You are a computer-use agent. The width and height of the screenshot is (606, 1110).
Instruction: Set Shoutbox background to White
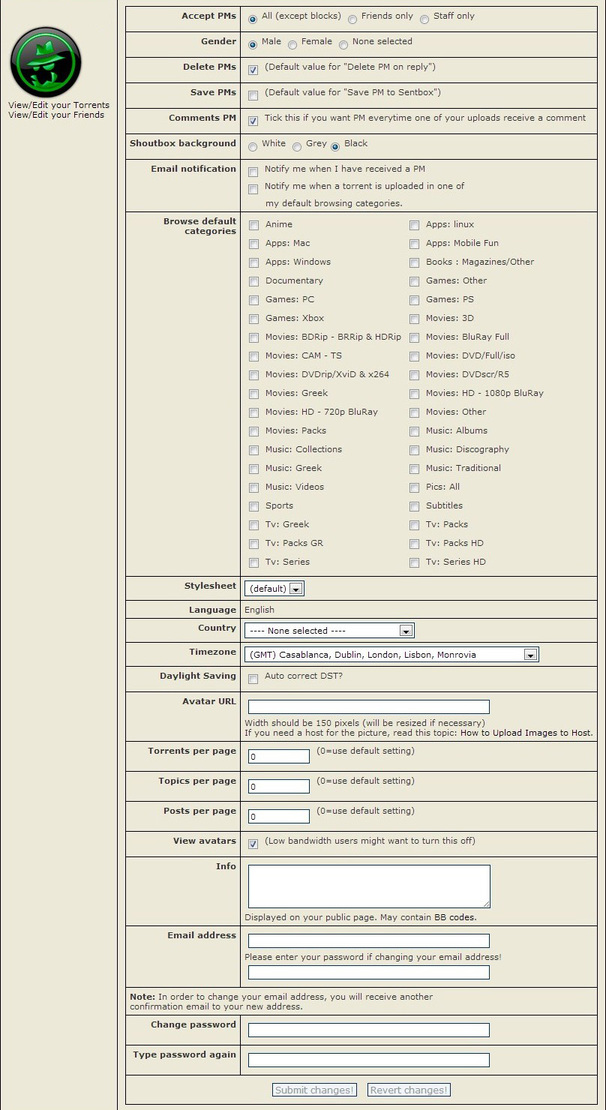(253, 147)
